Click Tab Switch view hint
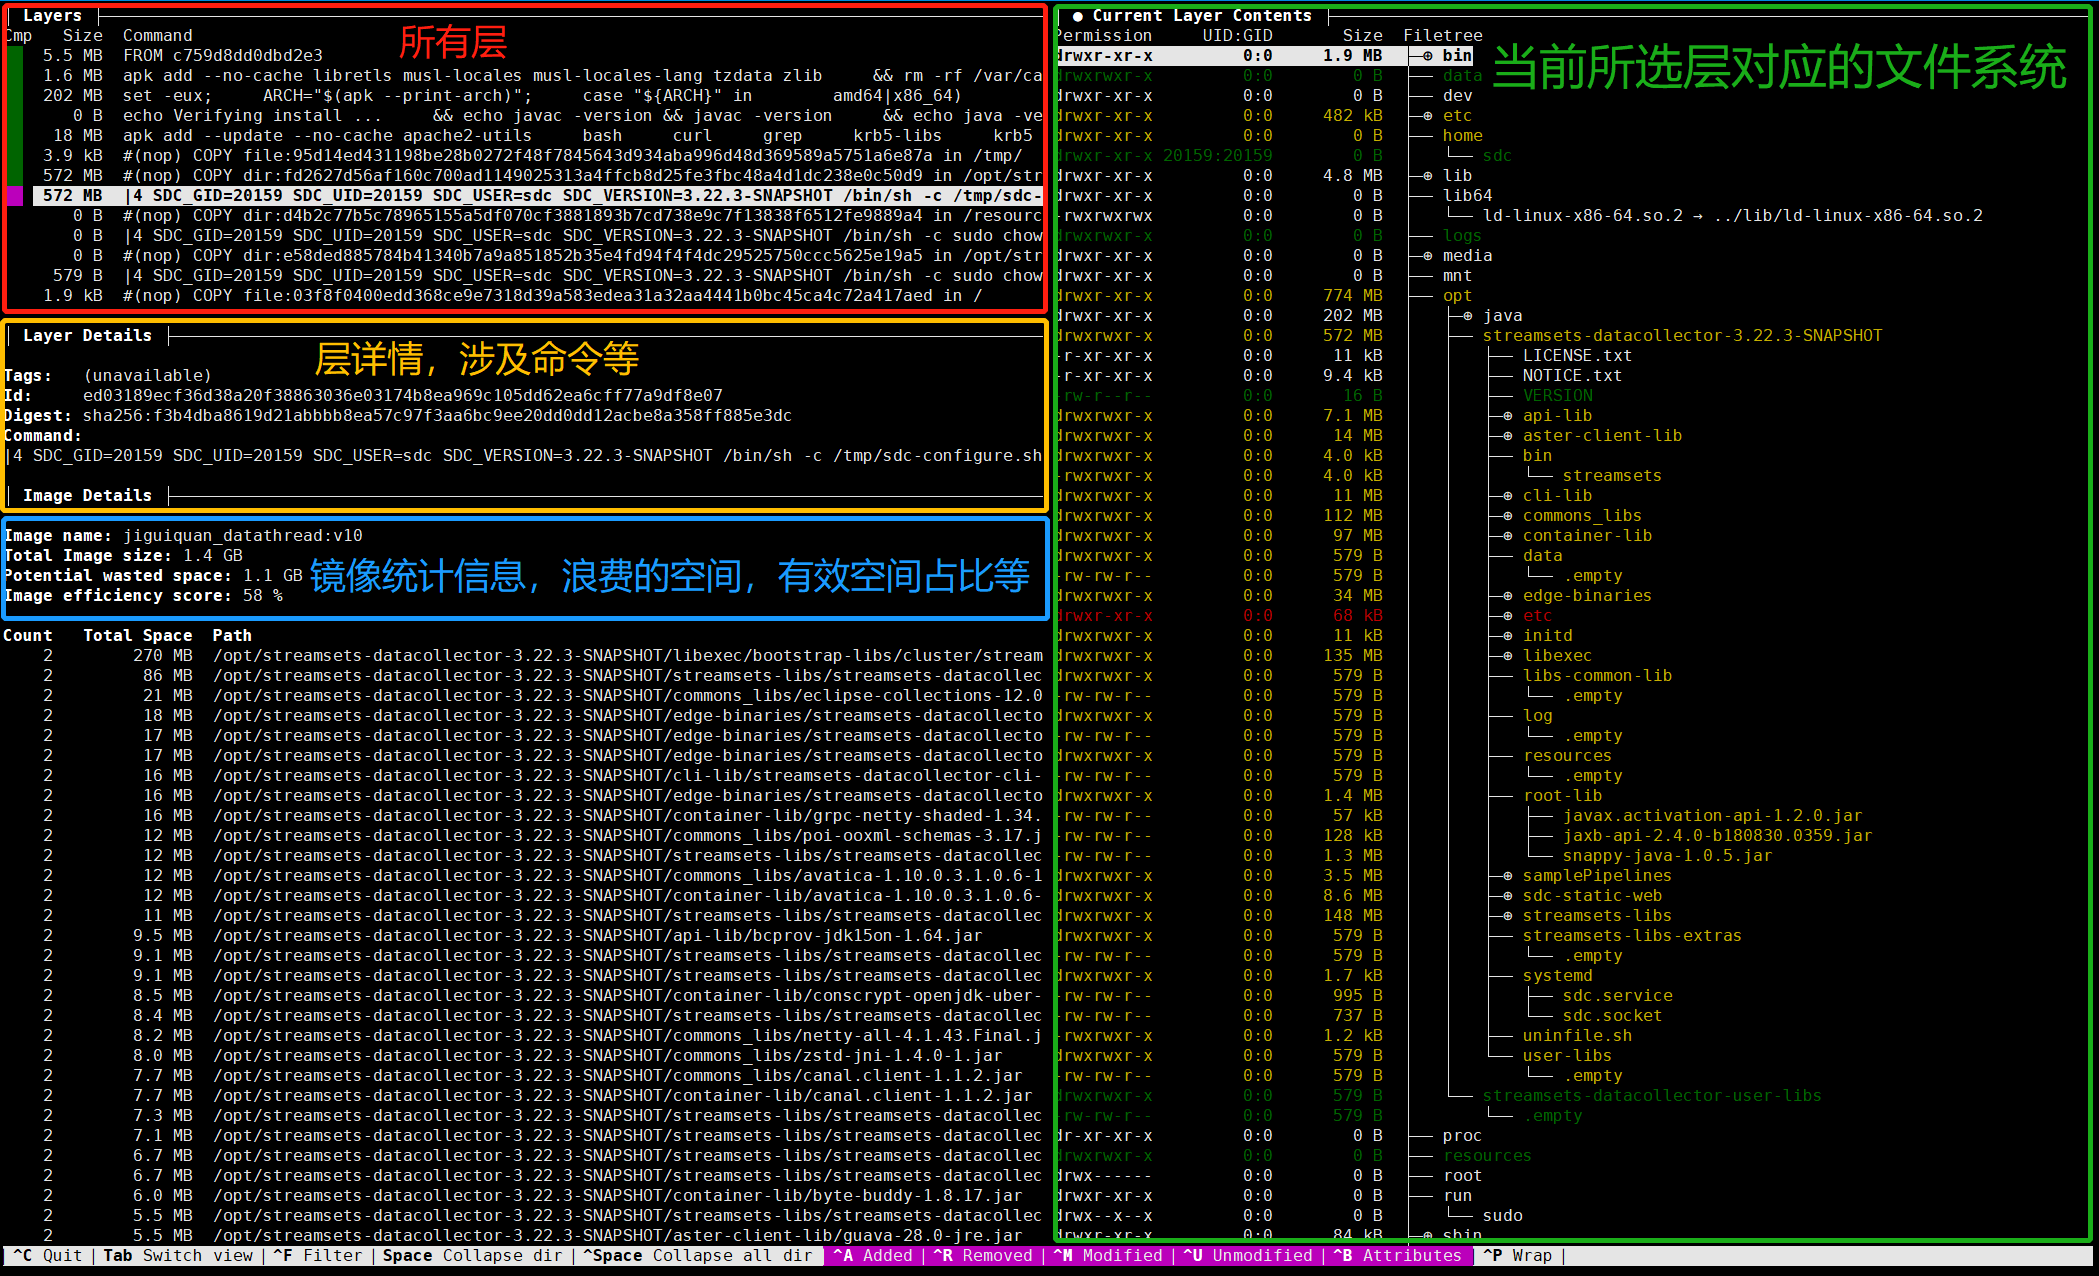The image size is (2099, 1276). point(178,1256)
